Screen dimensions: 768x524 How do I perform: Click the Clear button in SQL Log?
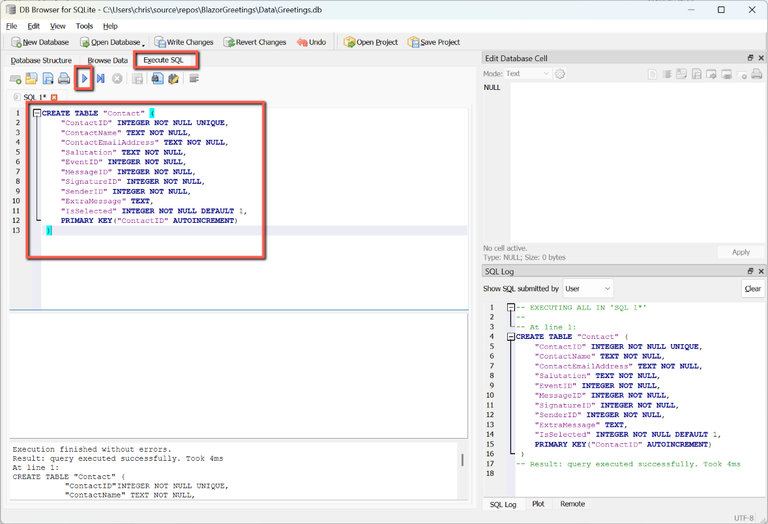coord(752,288)
